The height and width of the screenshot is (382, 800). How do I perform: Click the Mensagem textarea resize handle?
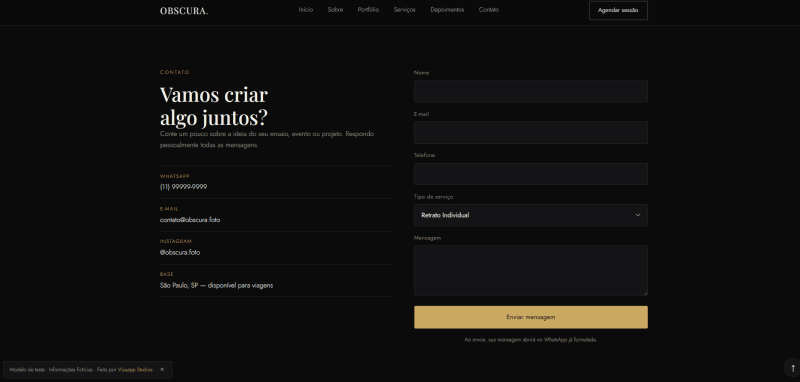coord(644,292)
